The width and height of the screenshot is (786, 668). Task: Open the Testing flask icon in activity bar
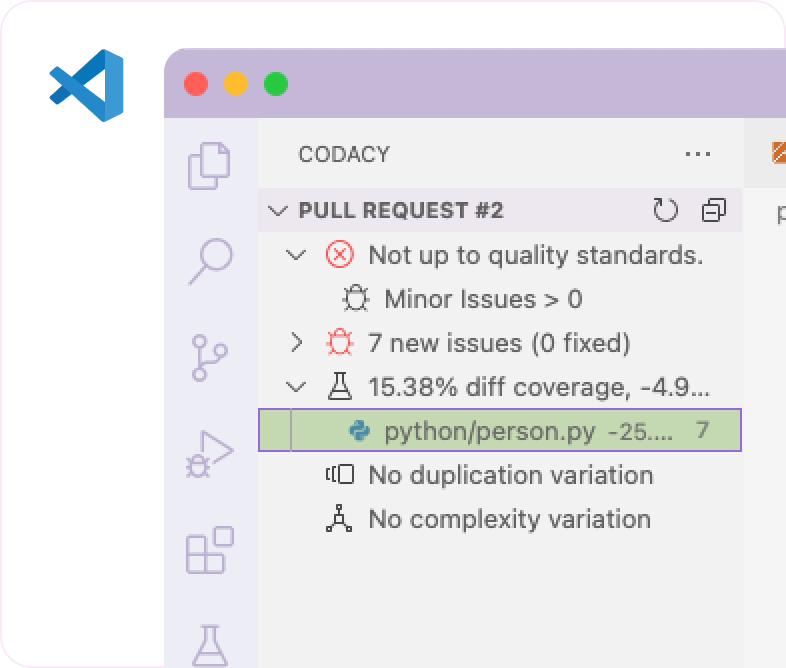coord(210,645)
